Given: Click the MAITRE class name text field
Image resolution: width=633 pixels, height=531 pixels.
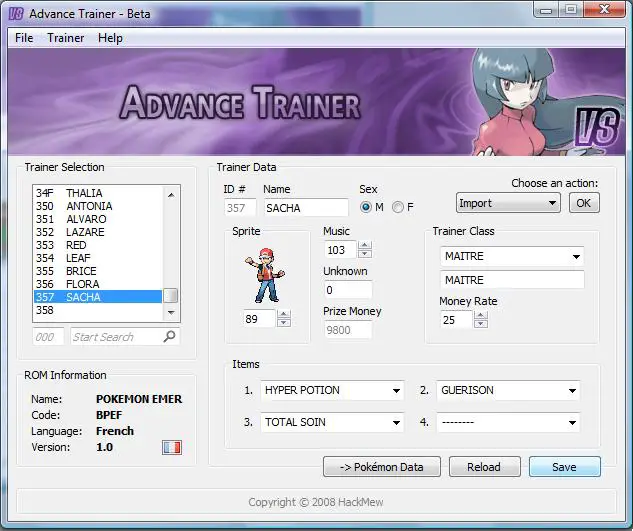Looking at the screenshot, I should coord(512,280).
